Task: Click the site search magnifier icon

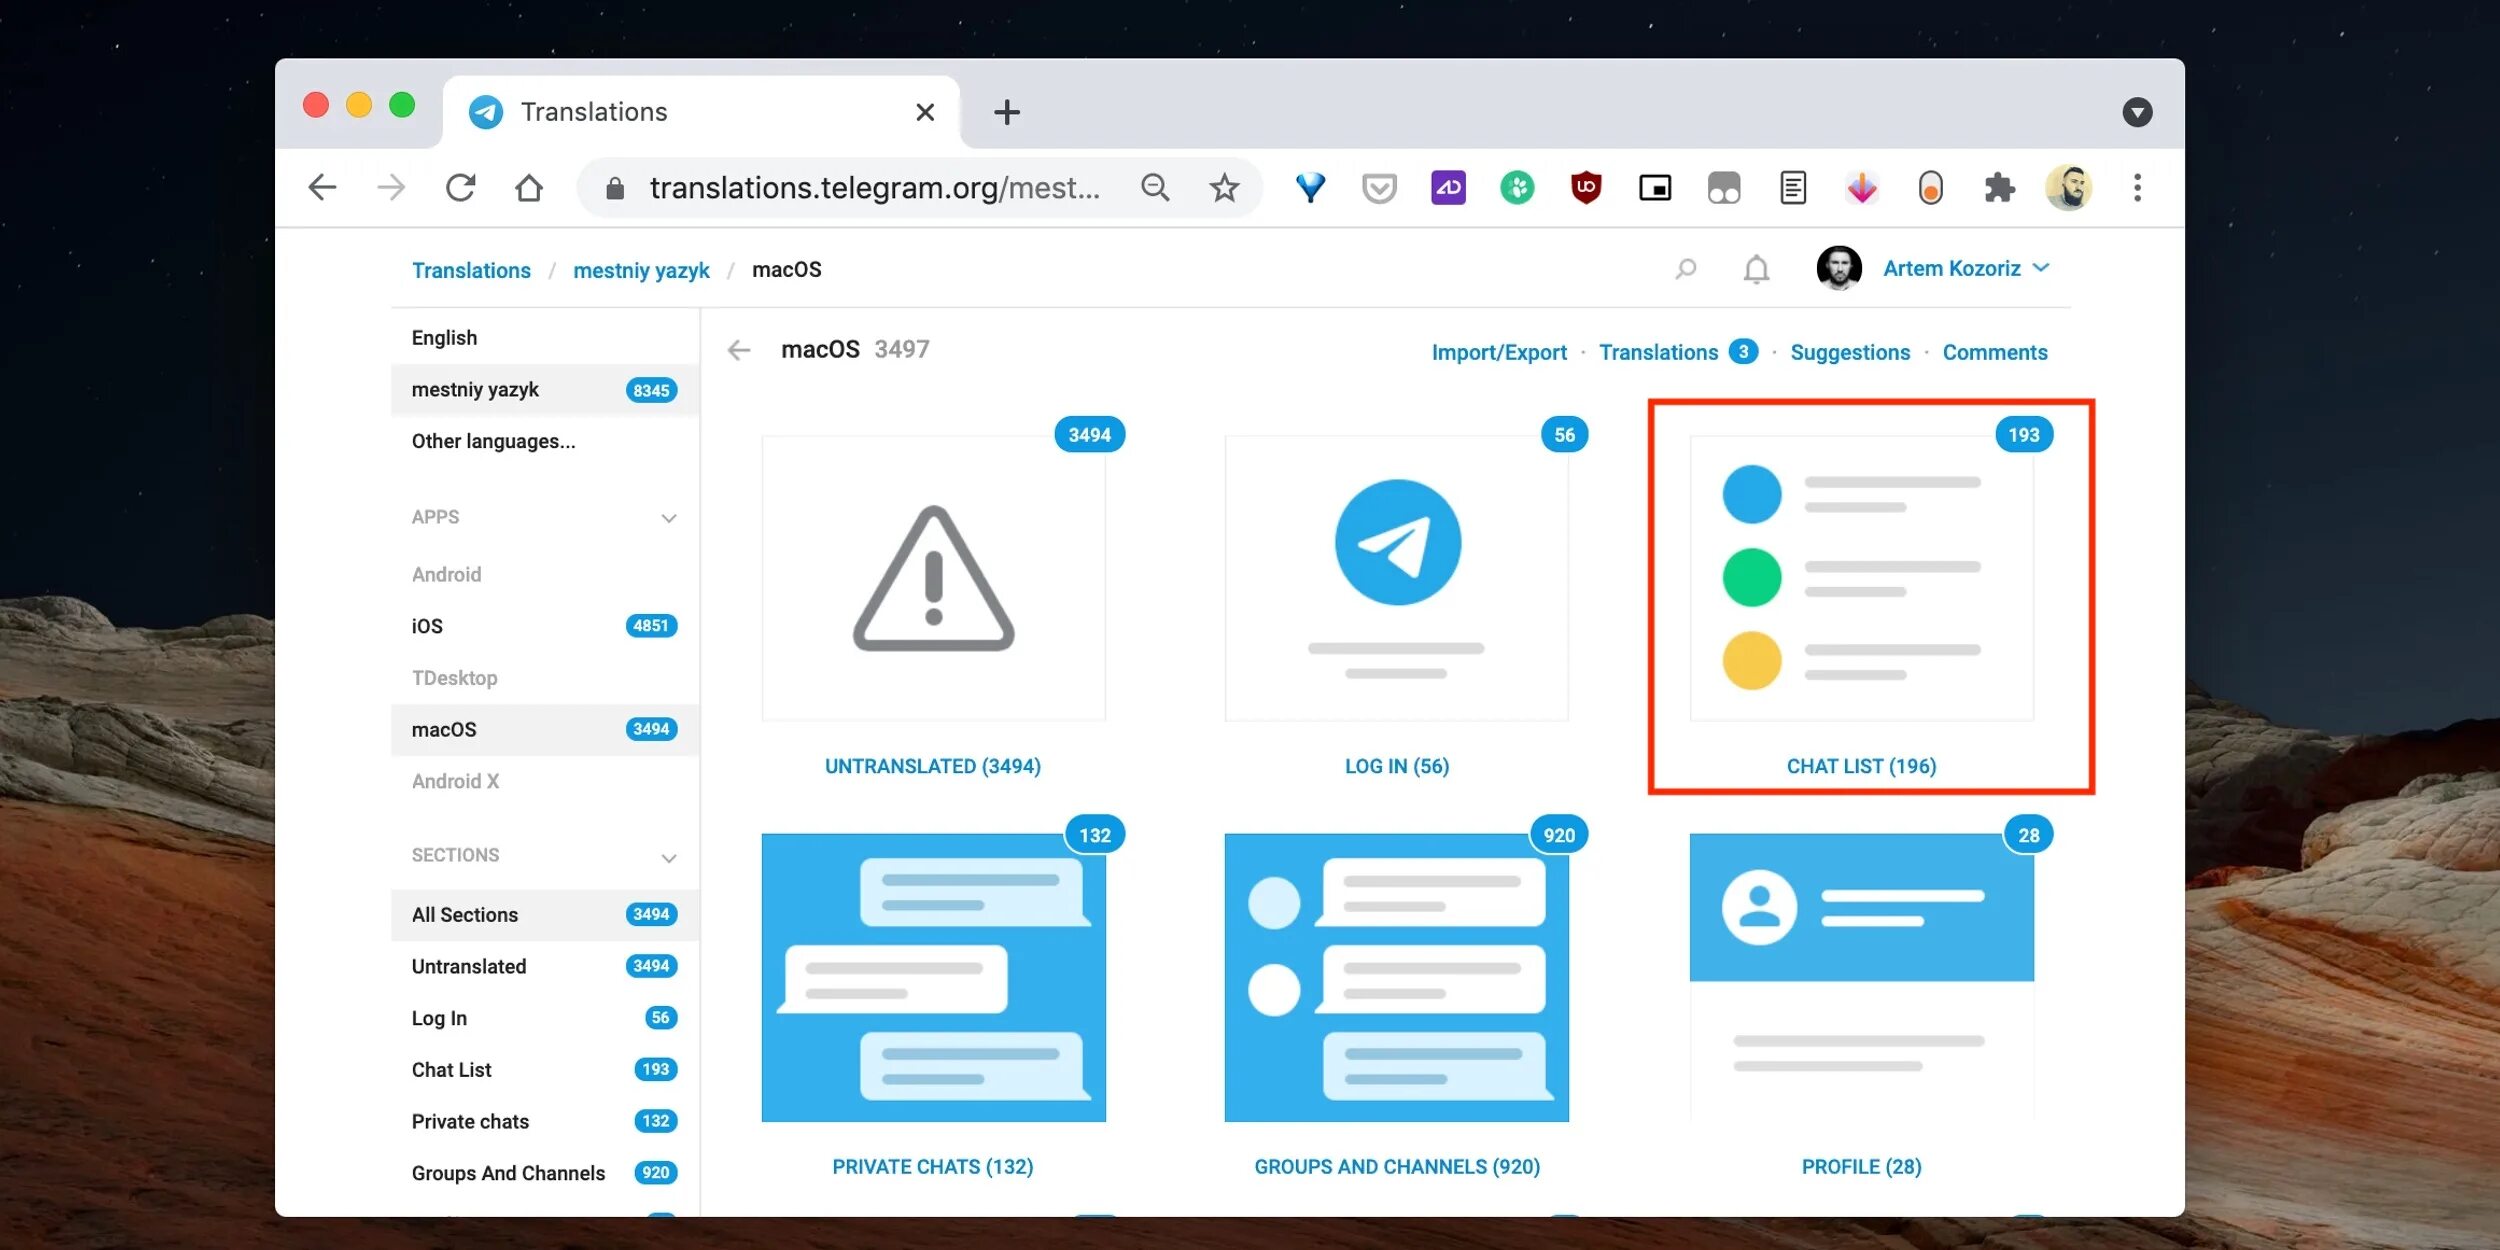Action: (1686, 269)
